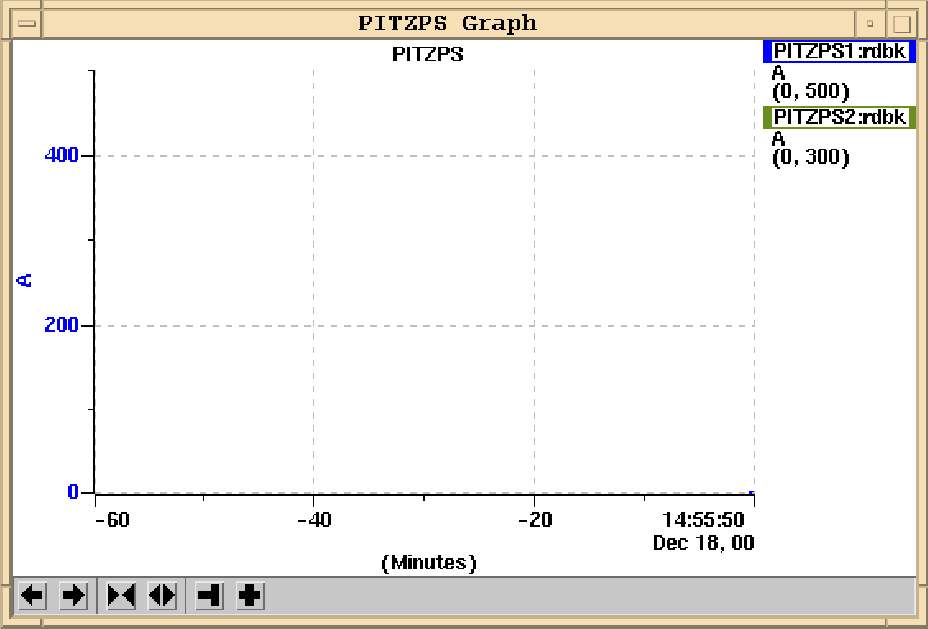This screenshot has height=629, width=928.
Task: Click the 200 y-axis label
Action: (x=62, y=325)
